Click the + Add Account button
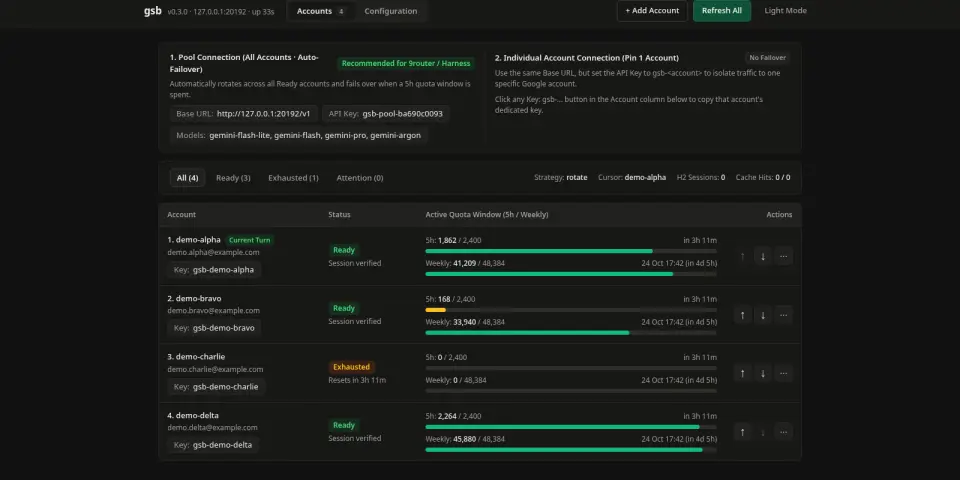 tap(652, 11)
